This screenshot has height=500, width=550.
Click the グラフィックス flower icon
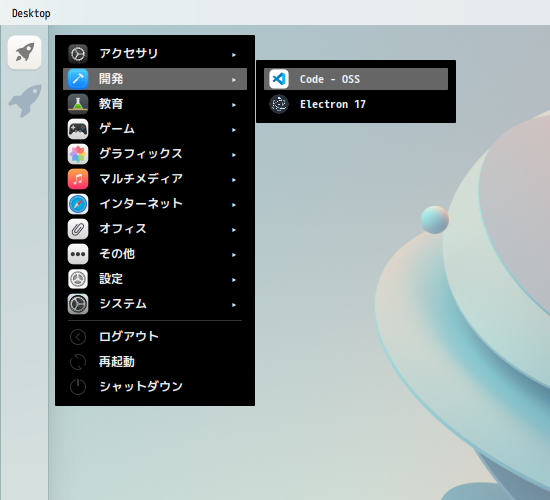[78, 154]
